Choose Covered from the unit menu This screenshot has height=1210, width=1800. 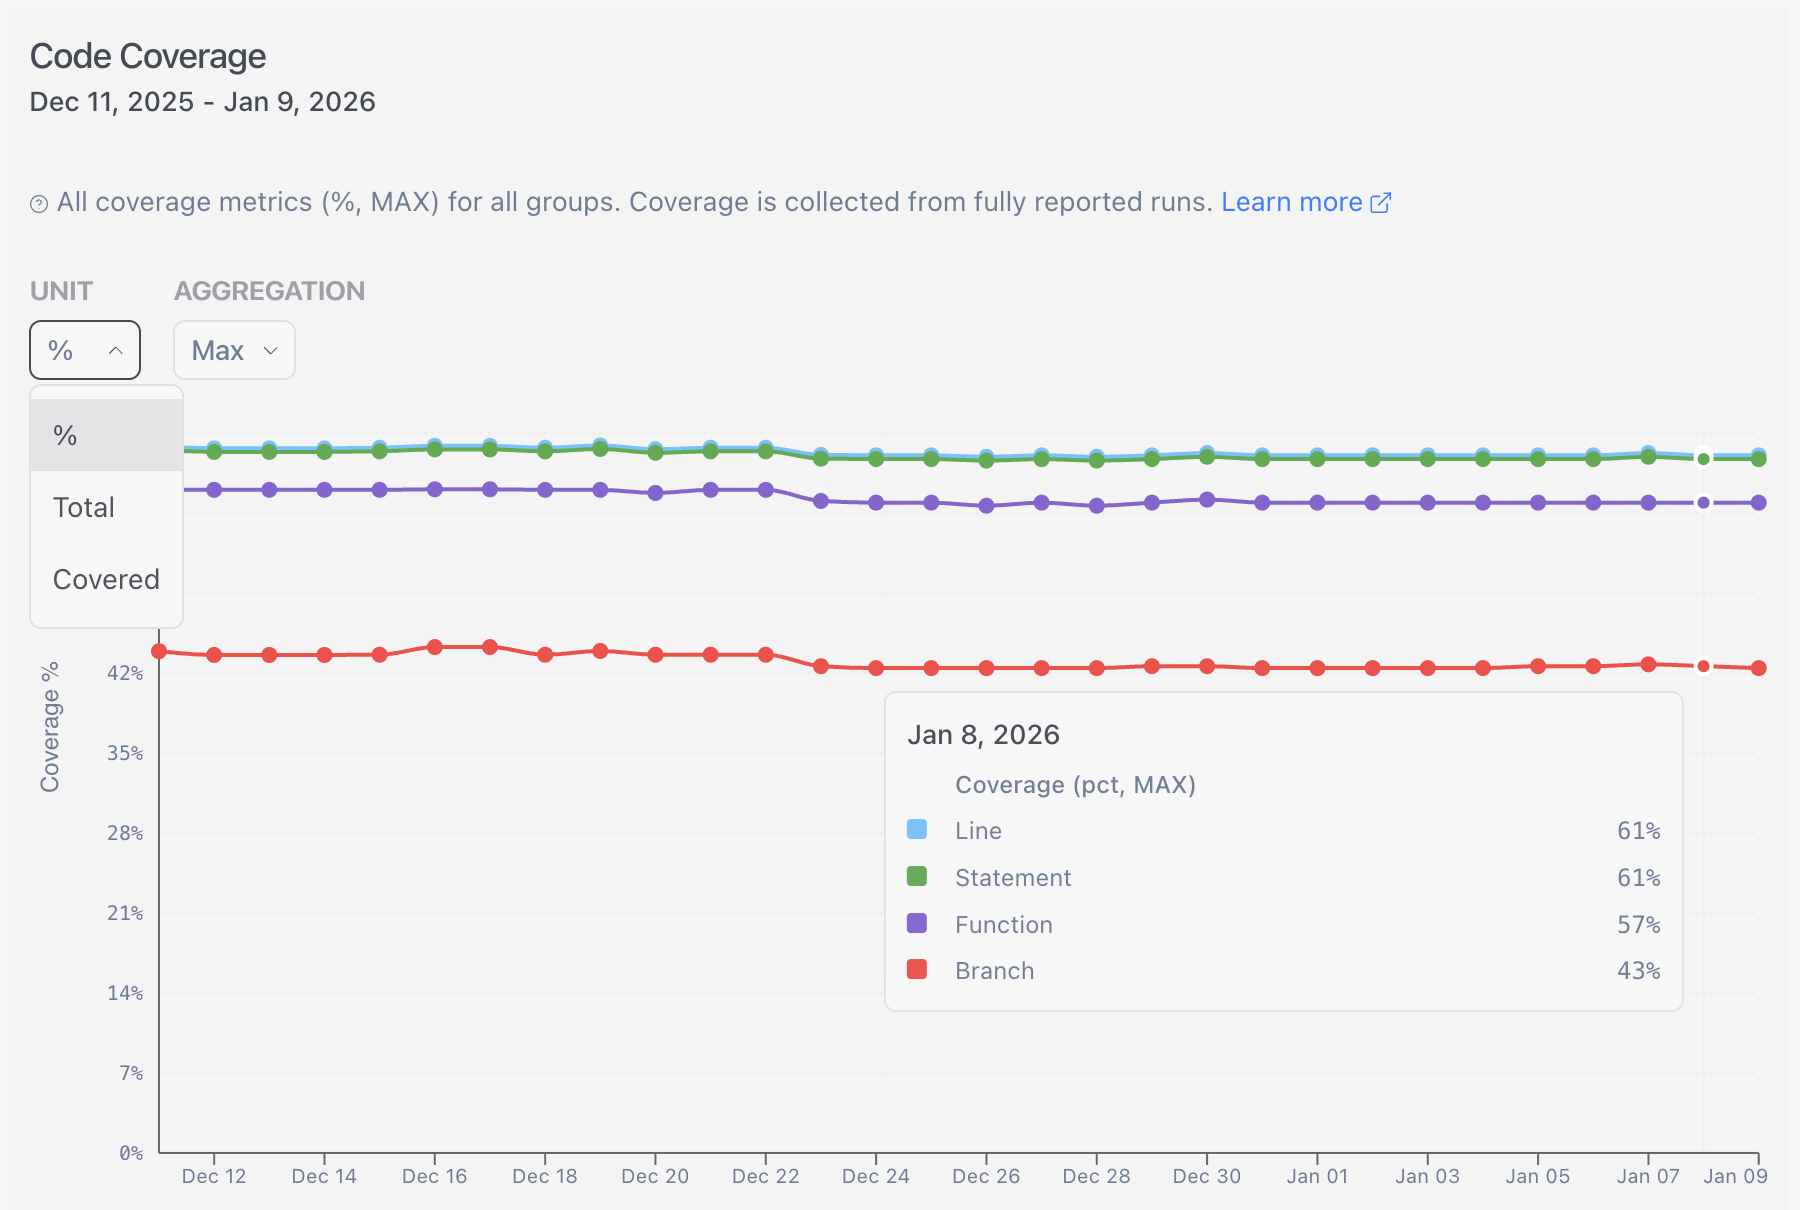coord(106,579)
